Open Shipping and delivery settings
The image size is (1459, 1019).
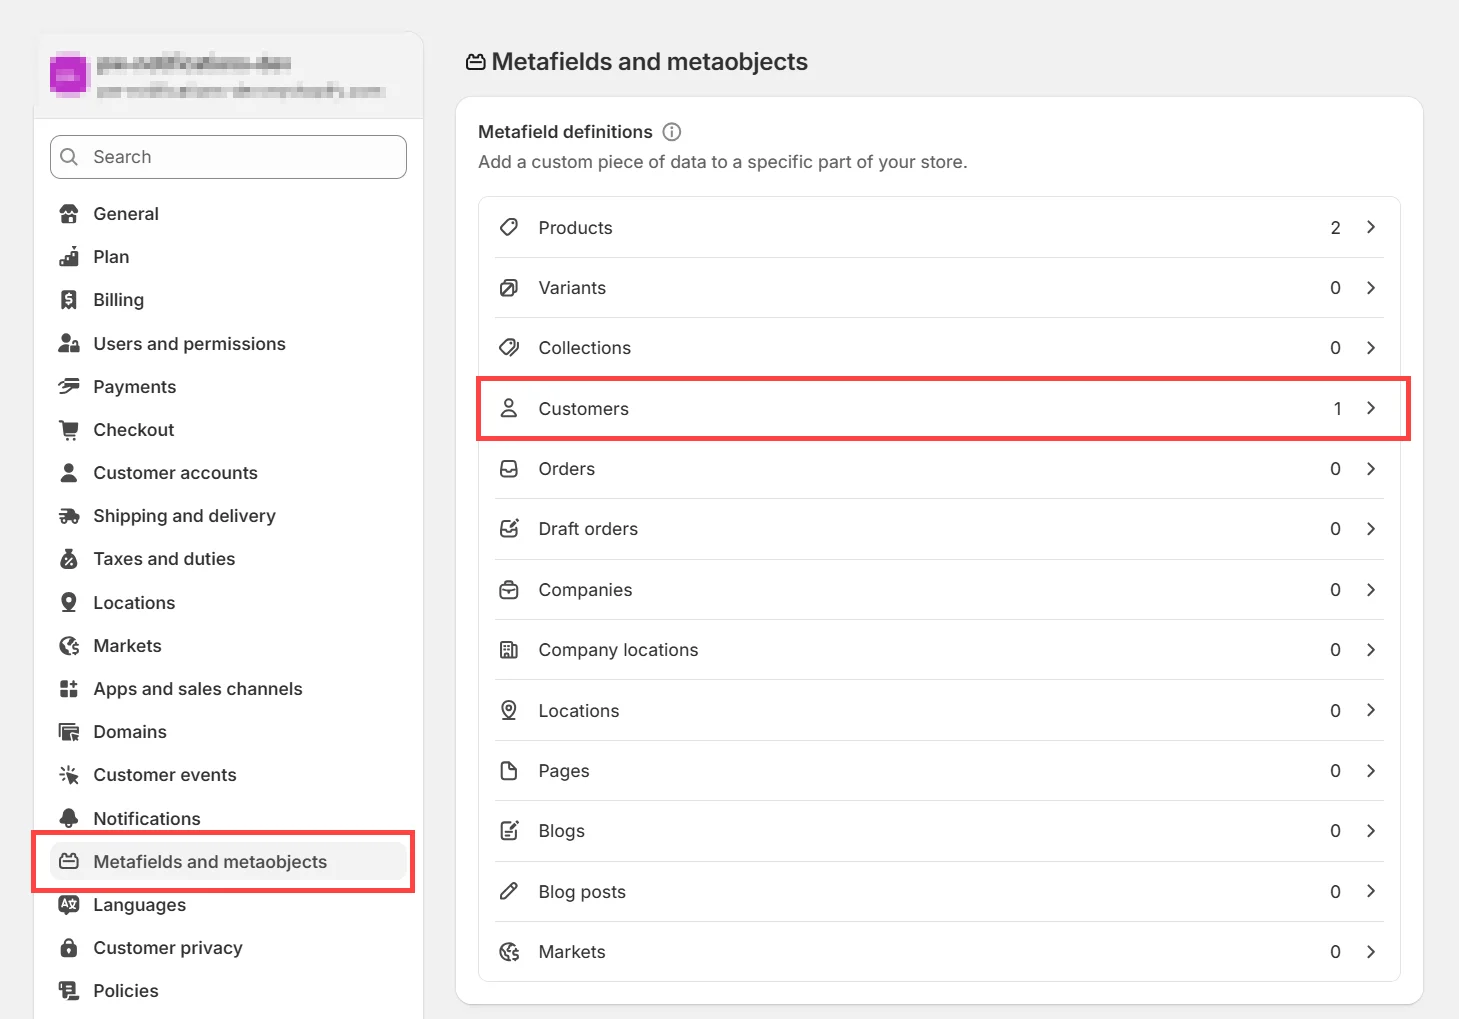[184, 516]
